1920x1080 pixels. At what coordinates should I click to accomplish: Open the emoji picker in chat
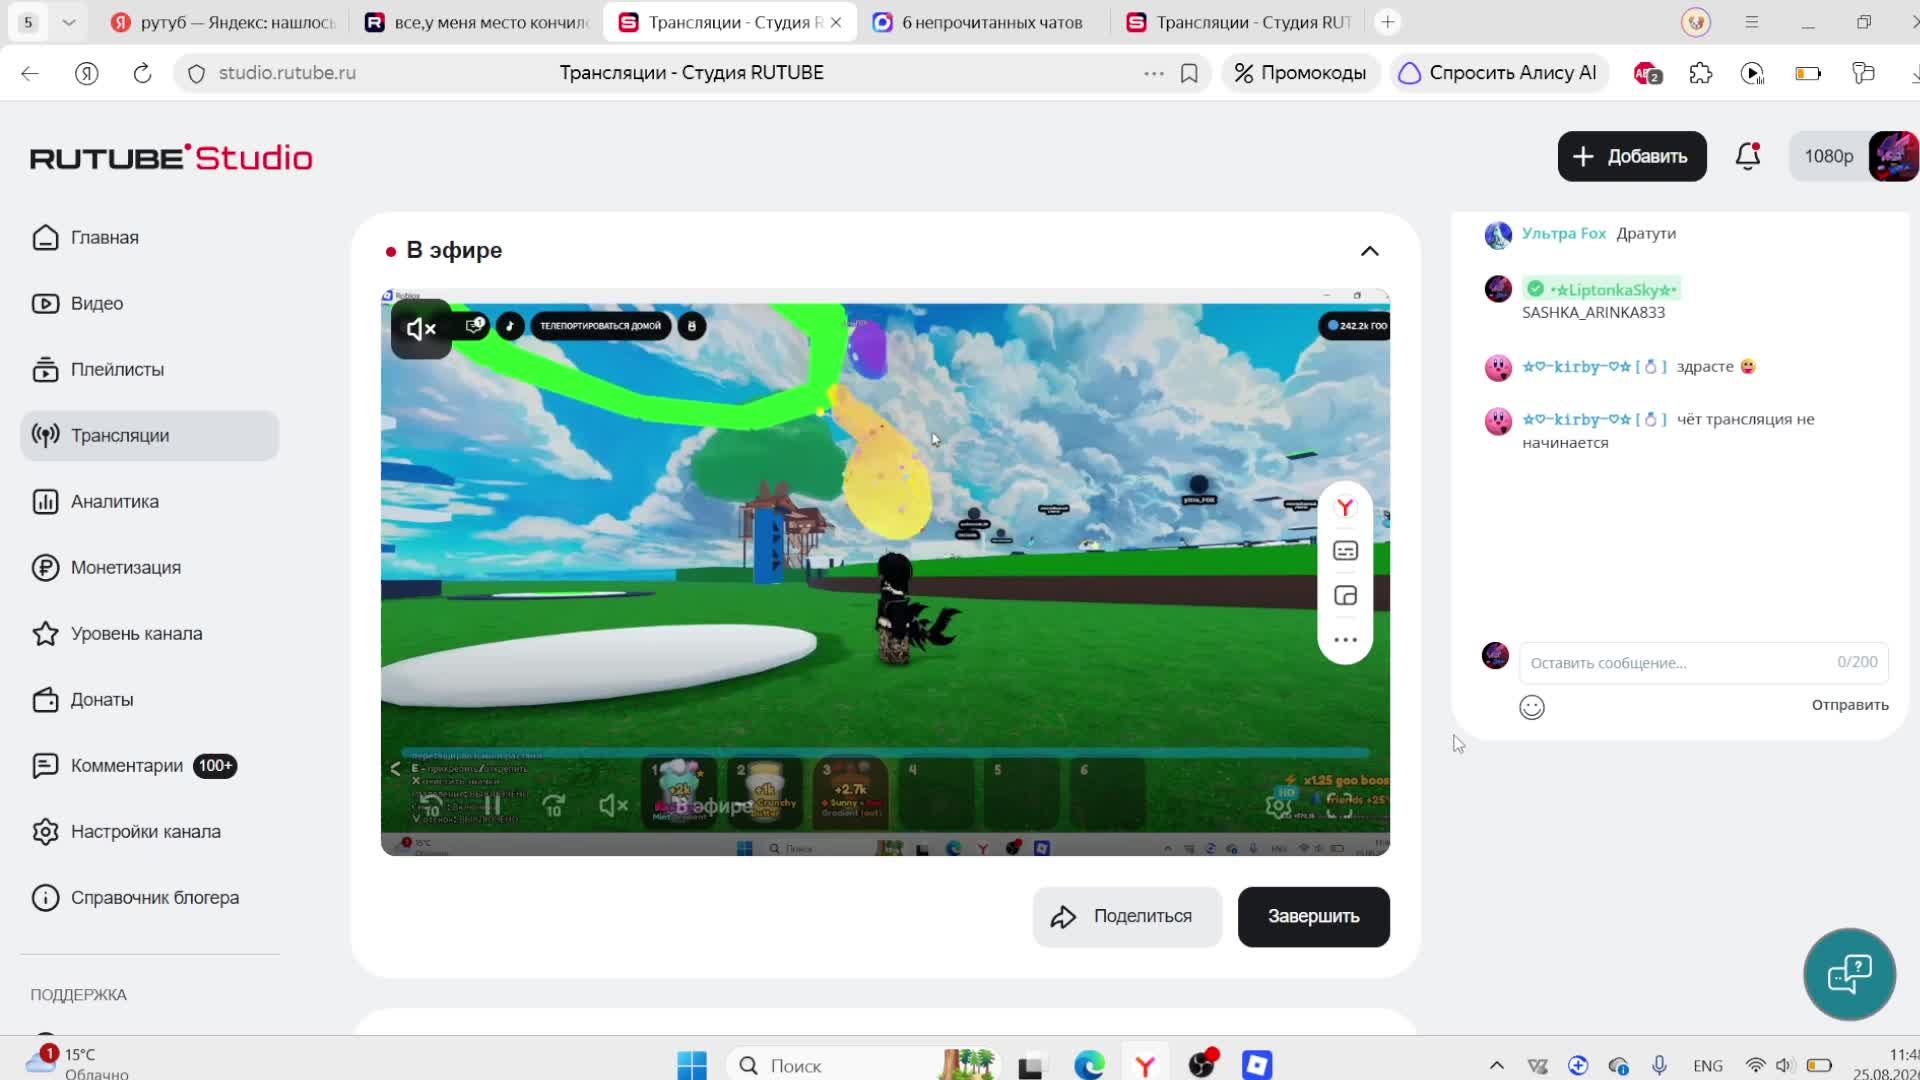[x=1532, y=708]
